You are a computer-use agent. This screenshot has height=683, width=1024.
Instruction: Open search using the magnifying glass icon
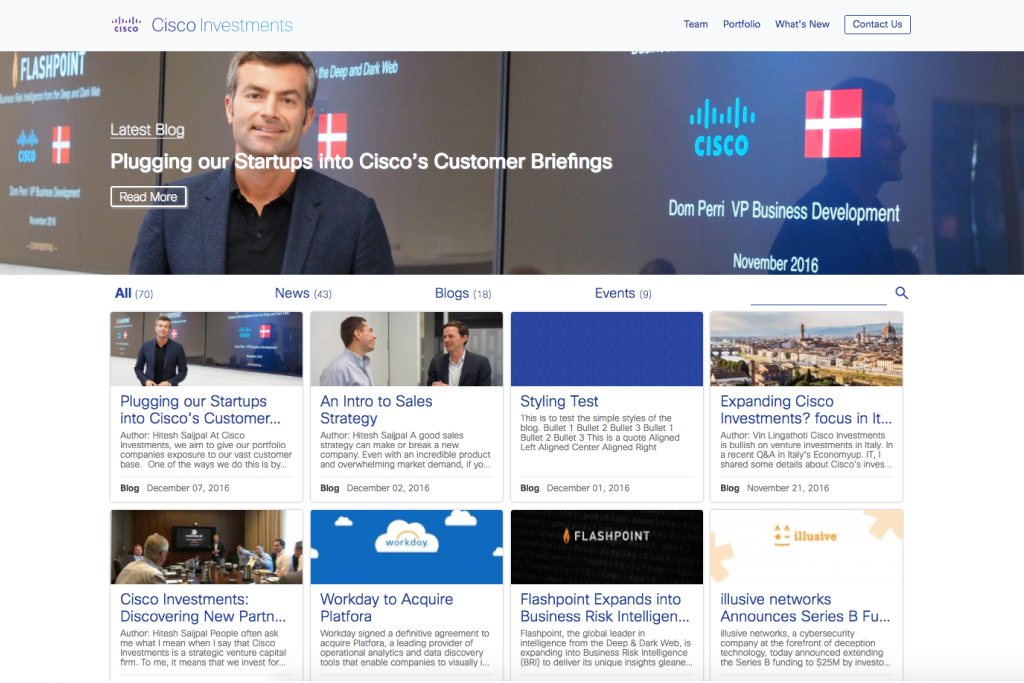901,293
